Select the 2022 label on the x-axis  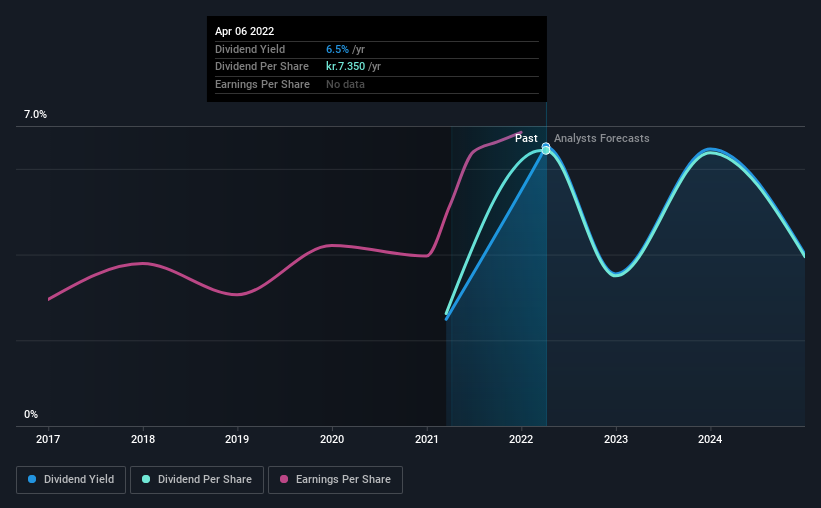pos(521,439)
